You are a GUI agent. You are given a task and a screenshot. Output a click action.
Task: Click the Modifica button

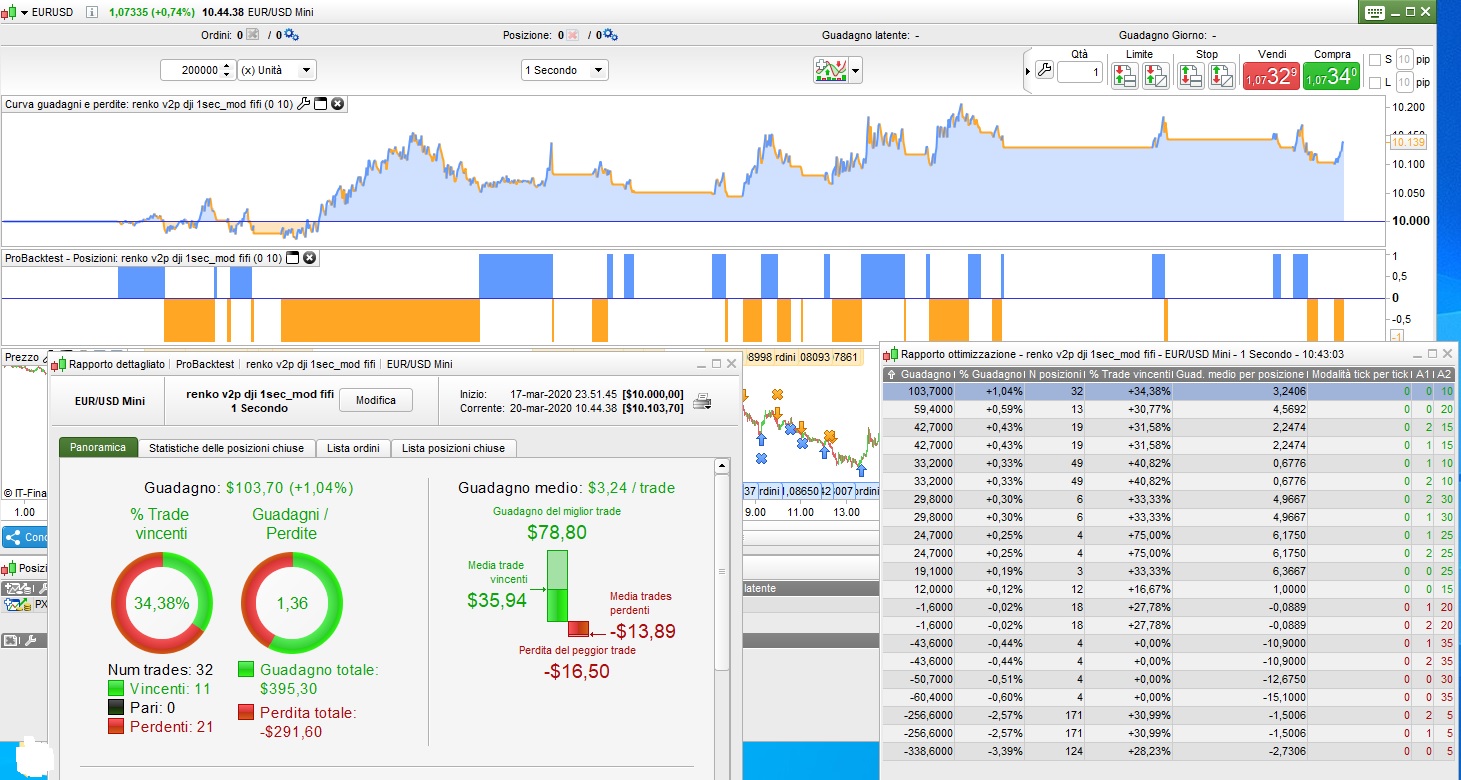[x=375, y=400]
